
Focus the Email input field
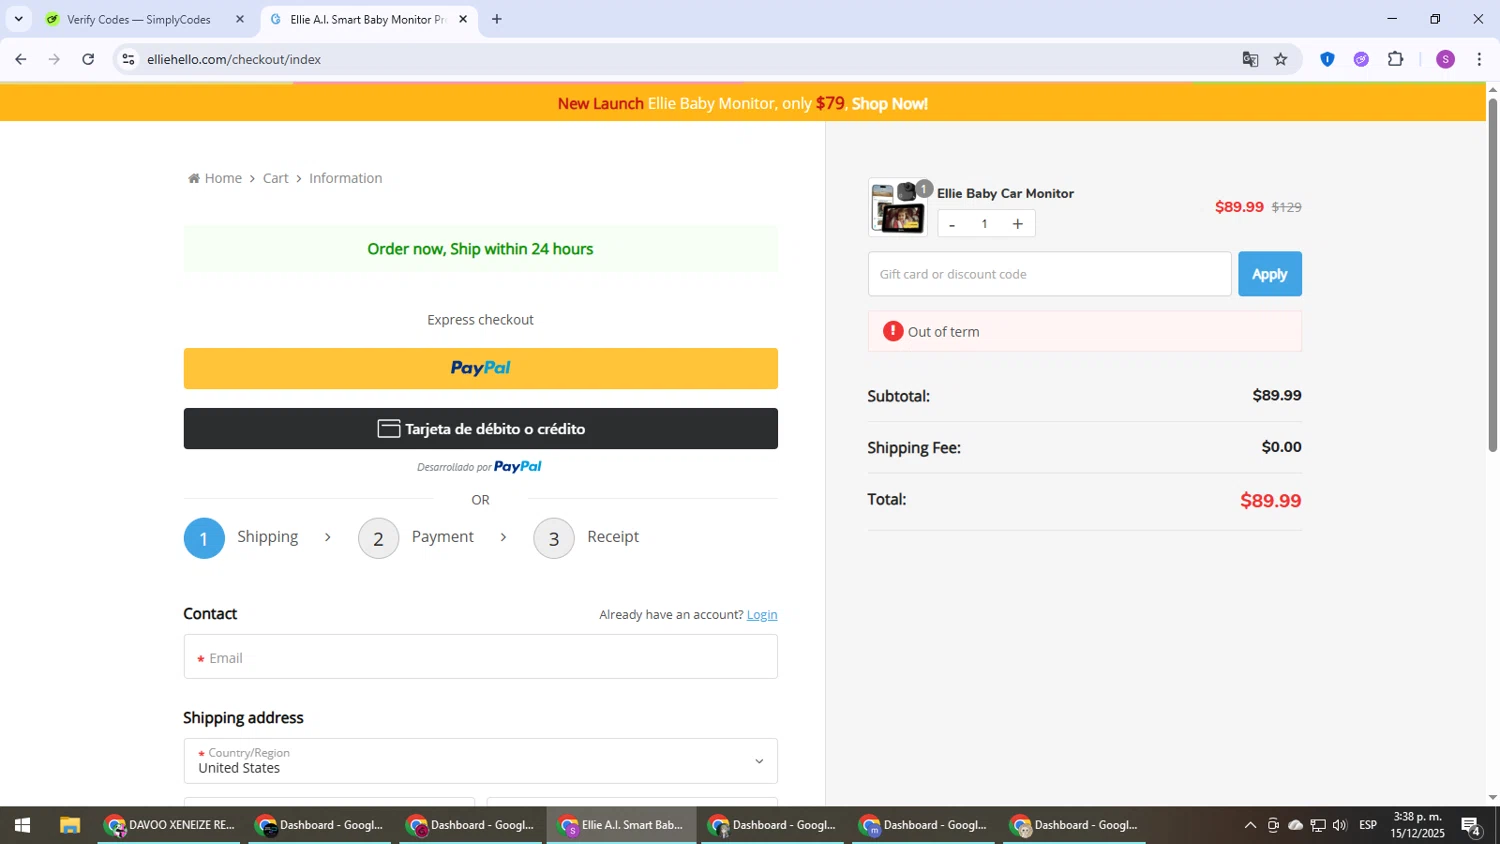coord(480,657)
